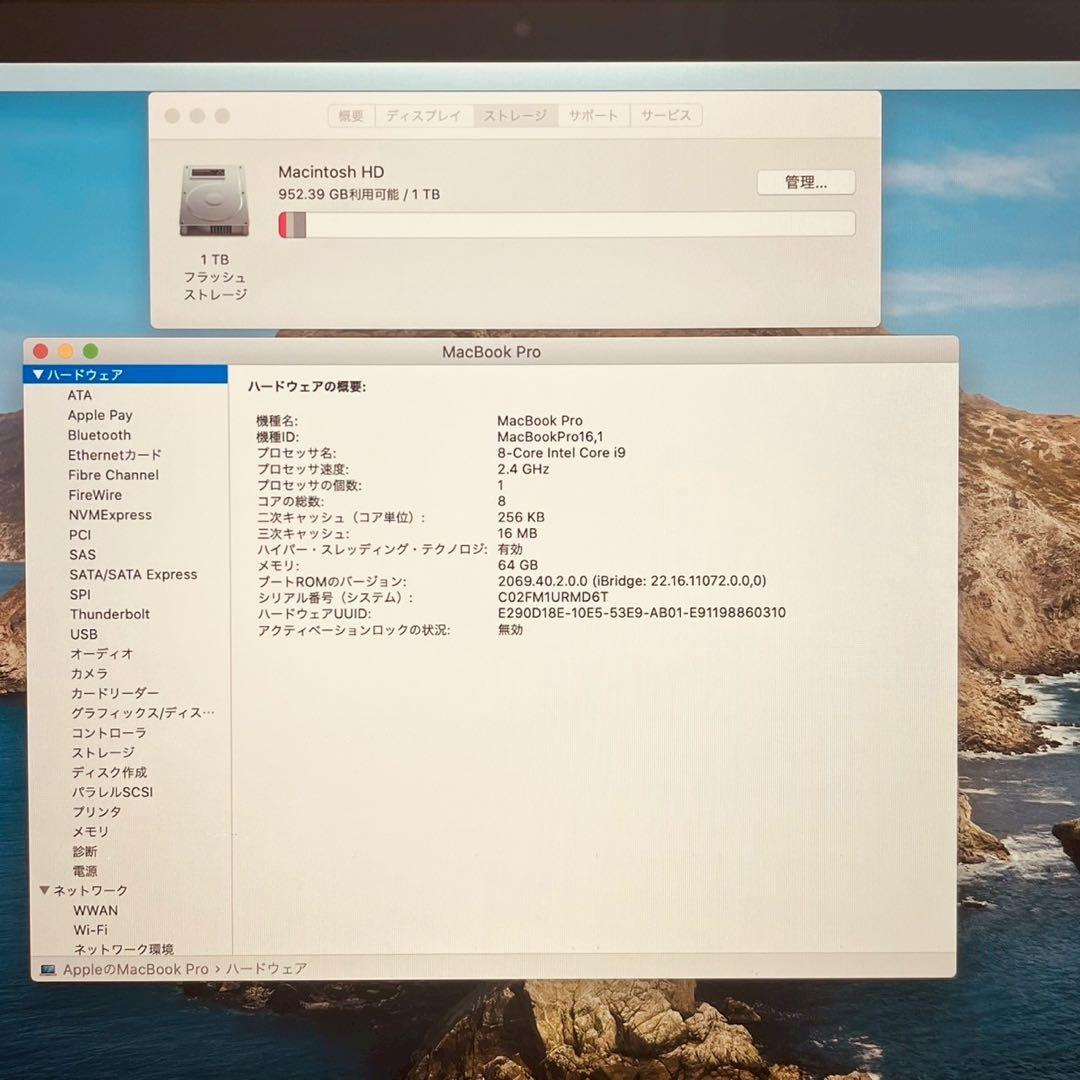This screenshot has height=1080, width=1080.
Task: Open the USB hardware section
Action: point(84,634)
